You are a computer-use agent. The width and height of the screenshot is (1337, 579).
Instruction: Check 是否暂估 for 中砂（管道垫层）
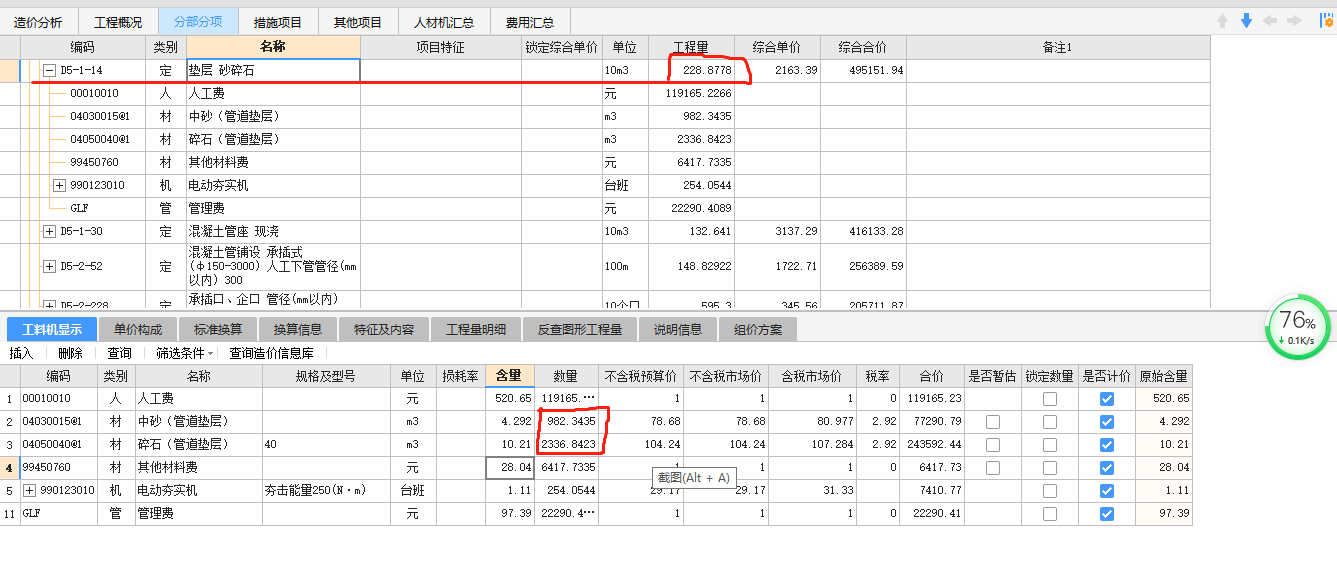tap(992, 422)
